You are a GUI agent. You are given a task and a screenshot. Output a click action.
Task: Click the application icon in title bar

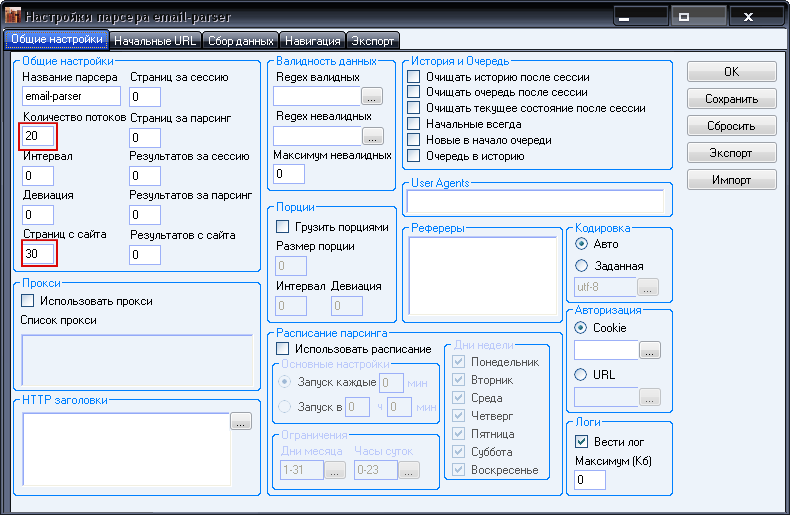click(x=13, y=18)
